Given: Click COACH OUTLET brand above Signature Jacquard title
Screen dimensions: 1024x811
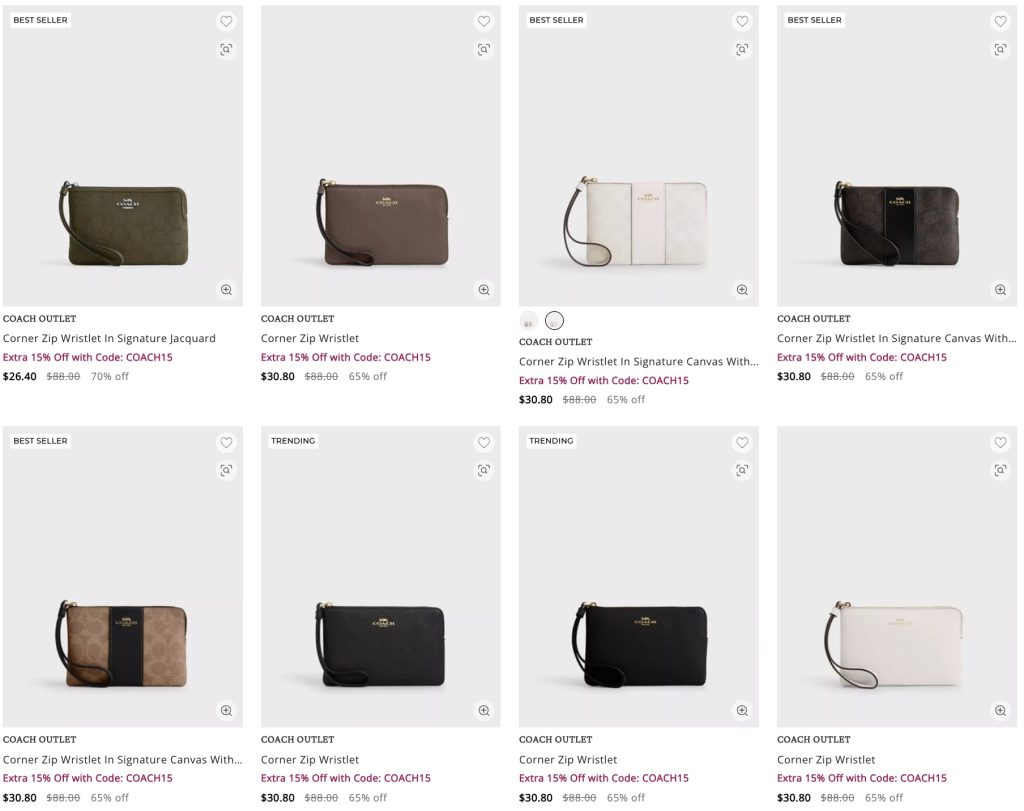Looking at the screenshot, I should click(39, 319).
